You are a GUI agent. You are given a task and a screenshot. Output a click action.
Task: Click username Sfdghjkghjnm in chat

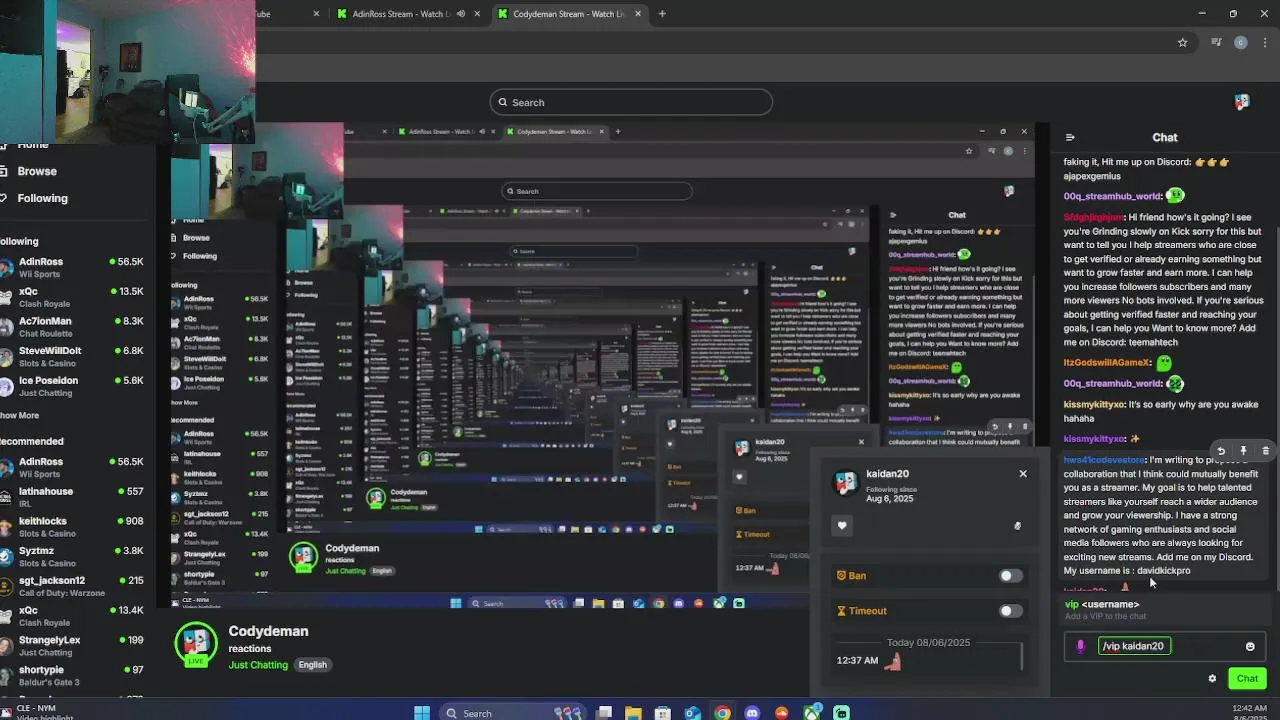[1093, 217]
